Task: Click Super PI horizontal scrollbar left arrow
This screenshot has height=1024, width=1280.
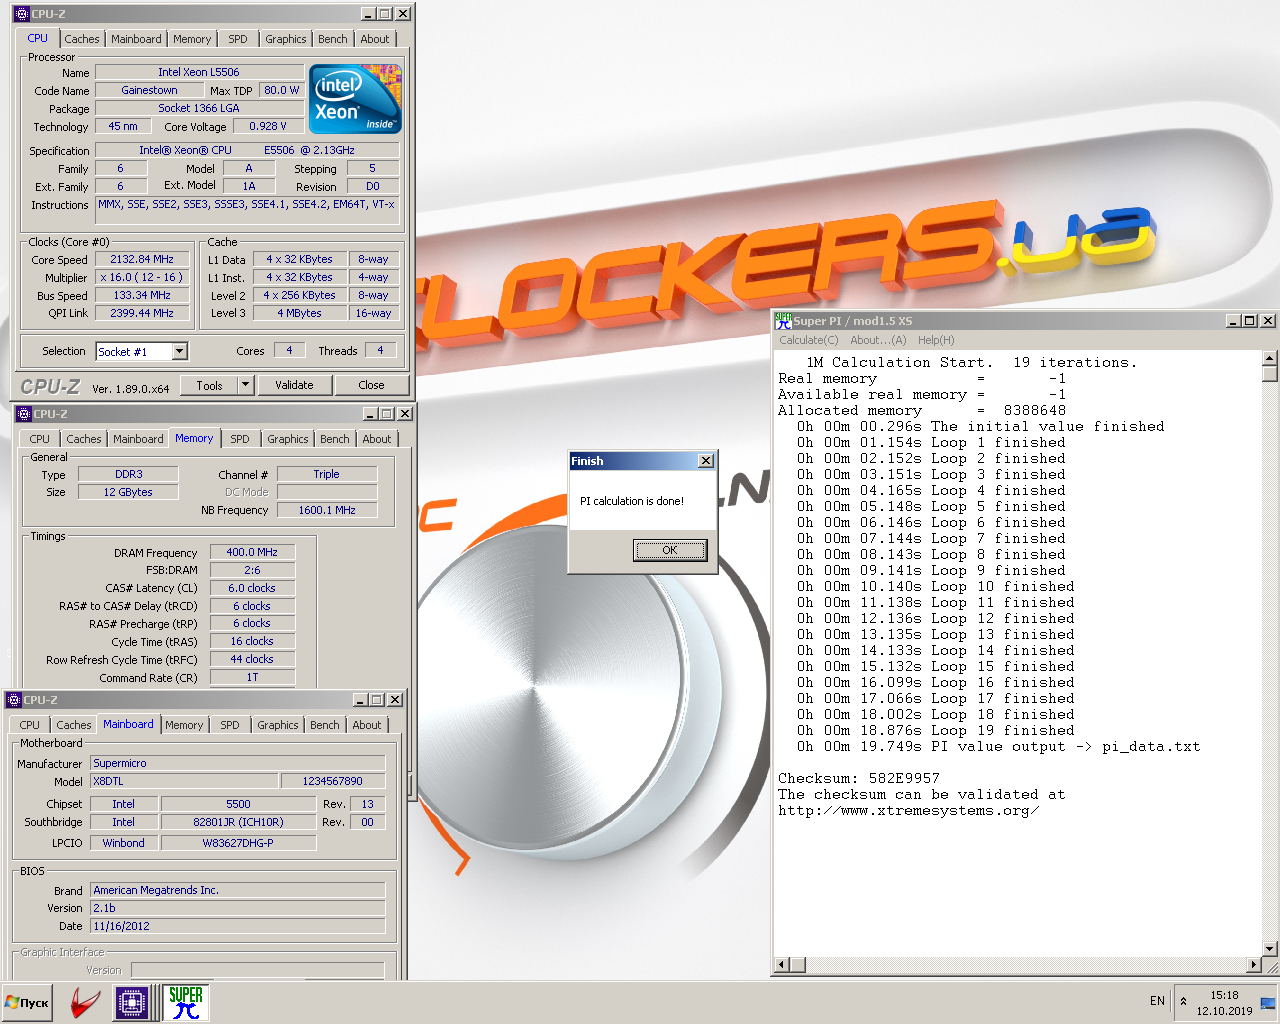Action: click(782, 965)
